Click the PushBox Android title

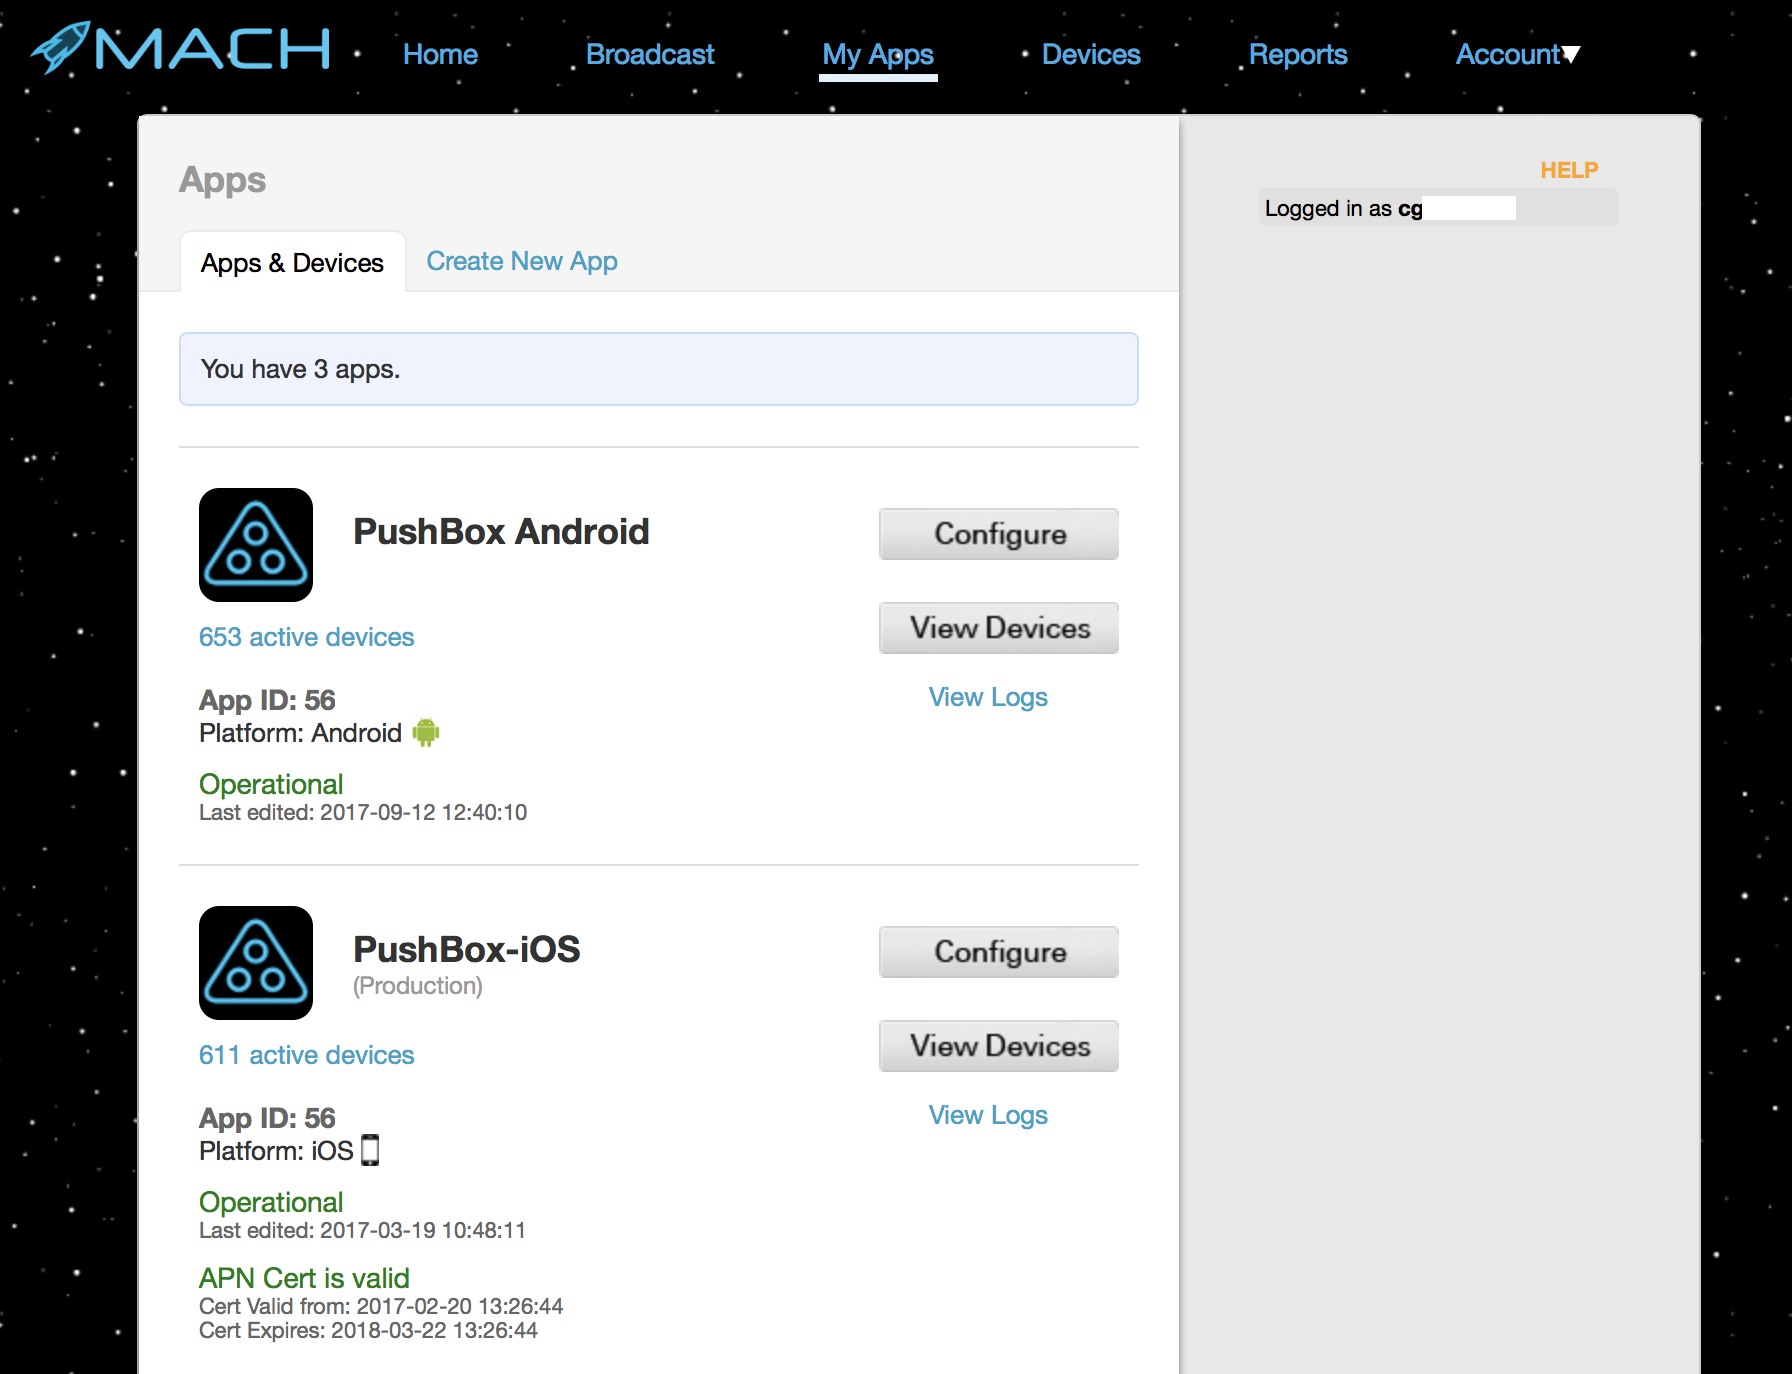tap(501, 531)
